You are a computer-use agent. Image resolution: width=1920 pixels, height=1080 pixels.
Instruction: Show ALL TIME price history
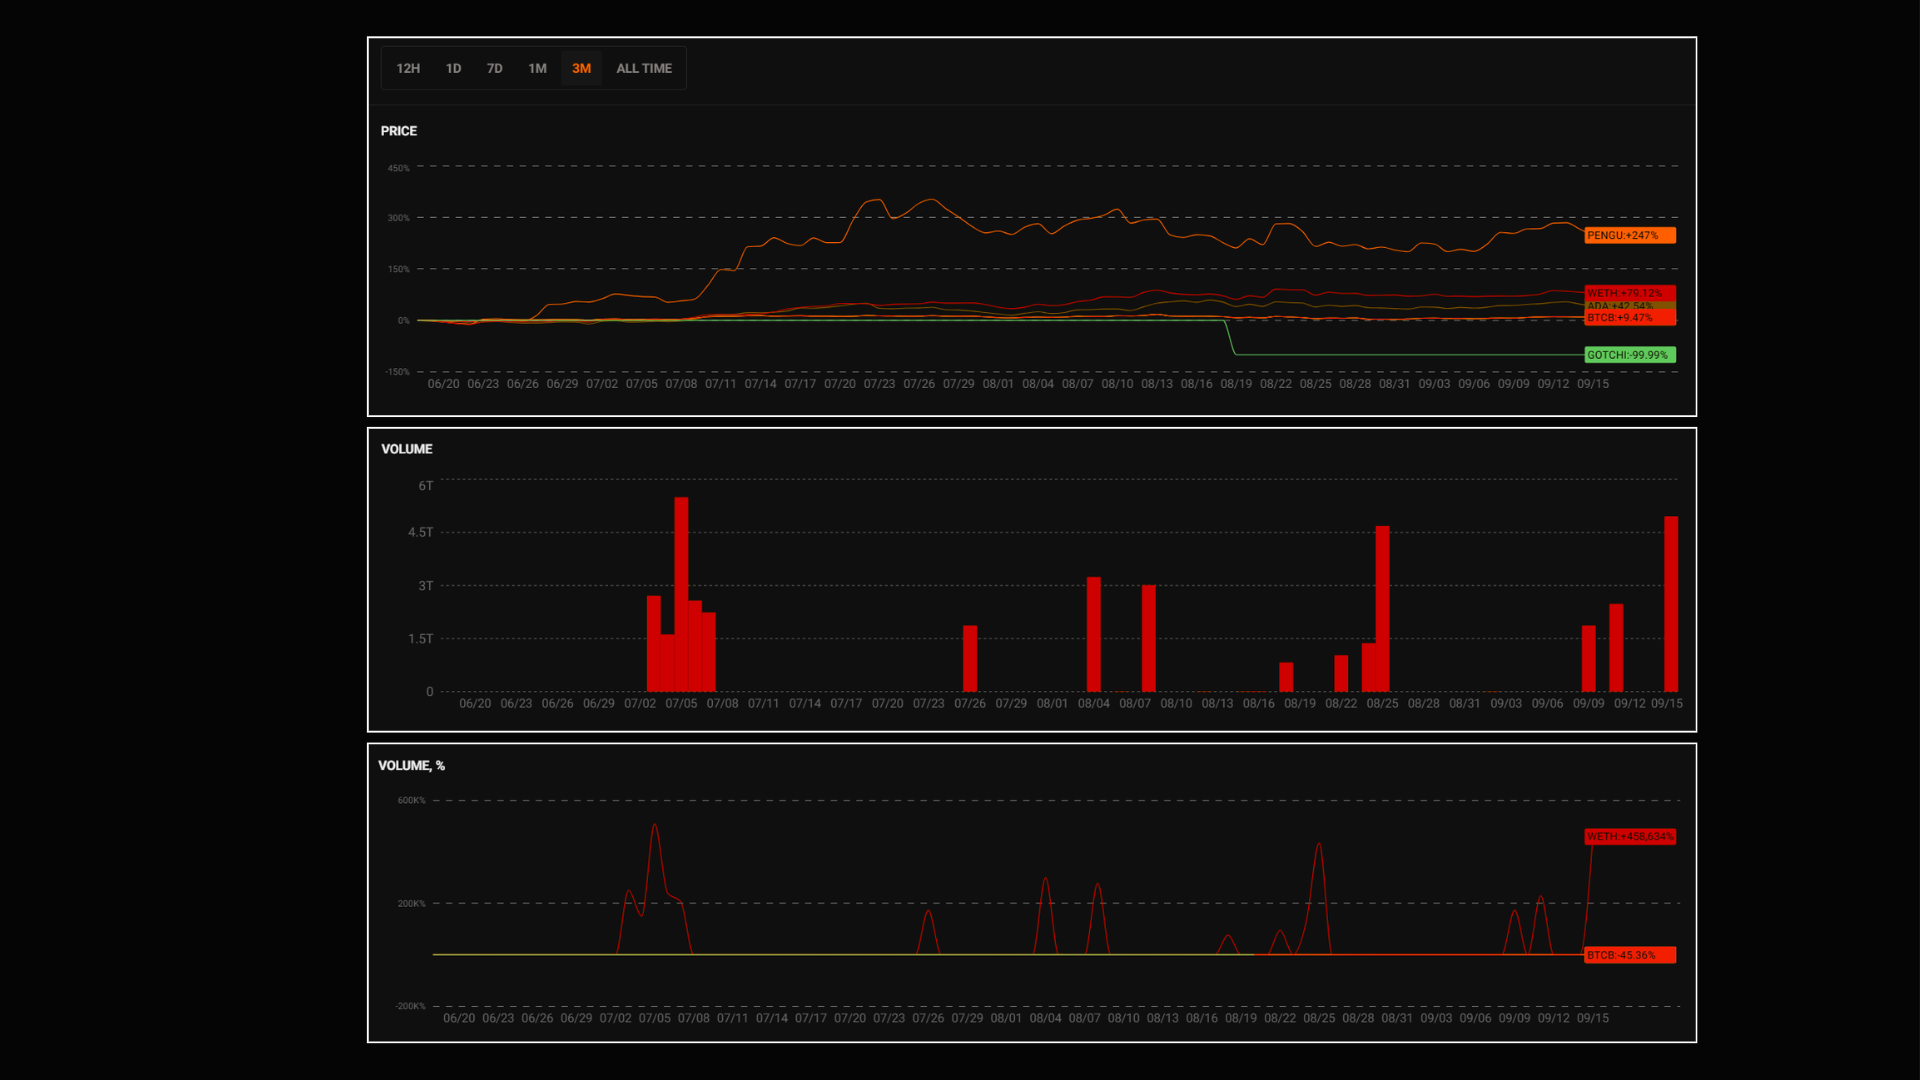[x=644, y=68]
